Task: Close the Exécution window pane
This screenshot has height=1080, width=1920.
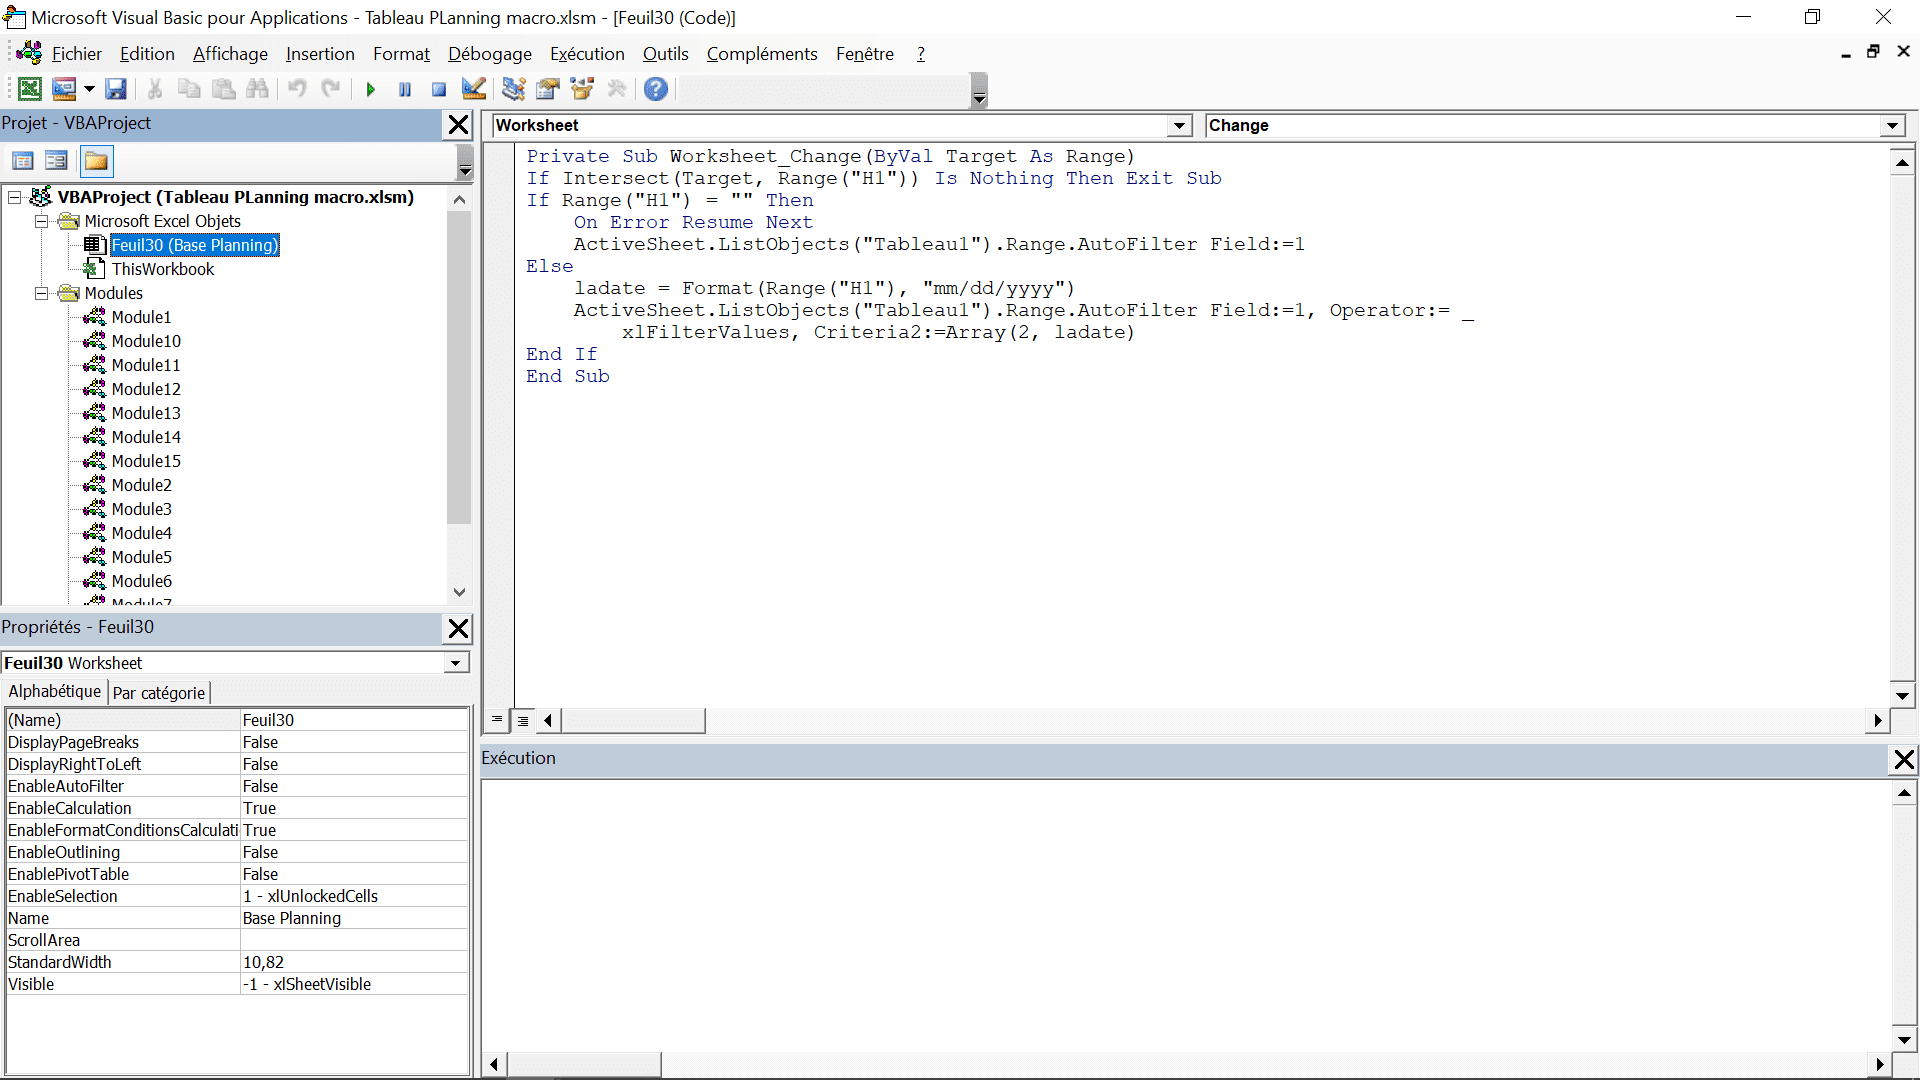Action: point(1904,760)
